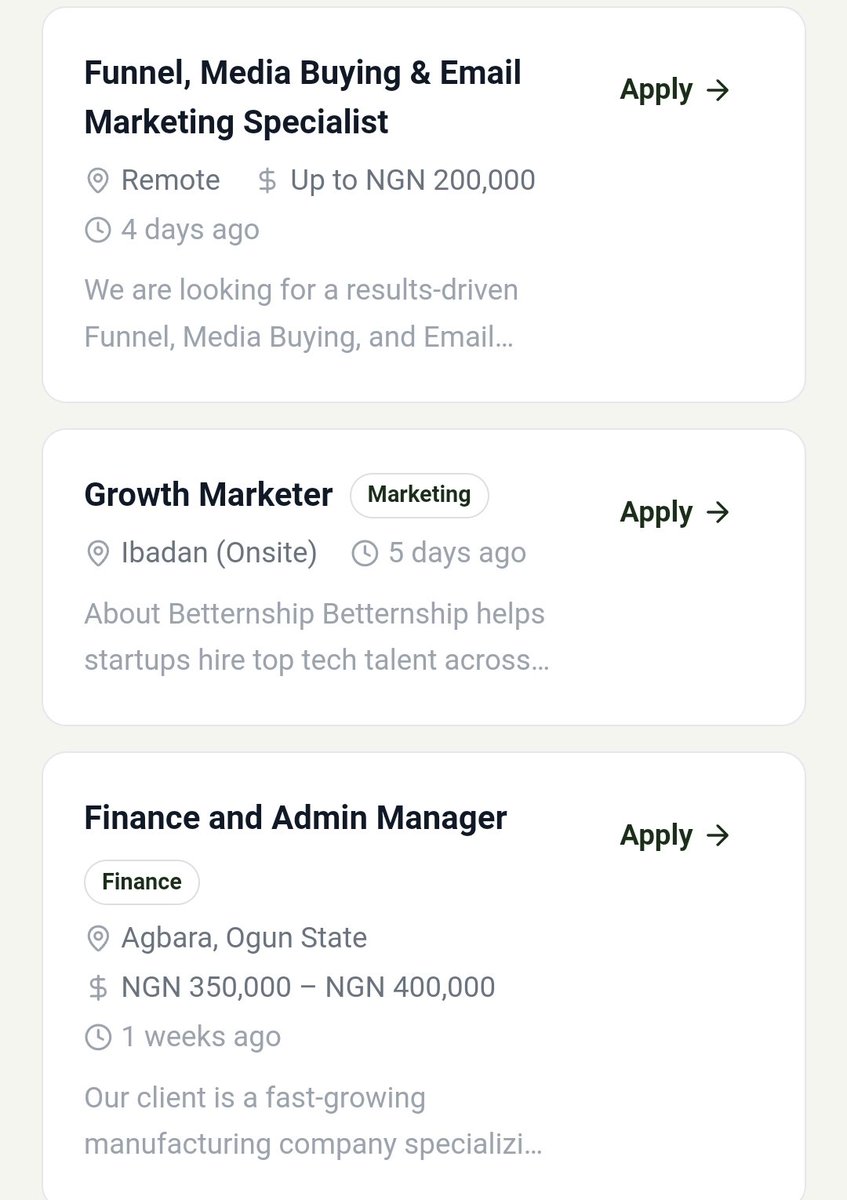Apply to the Finance and Admin Manager job
Screen dimensions: 847x1200
[x=675, y=835]
